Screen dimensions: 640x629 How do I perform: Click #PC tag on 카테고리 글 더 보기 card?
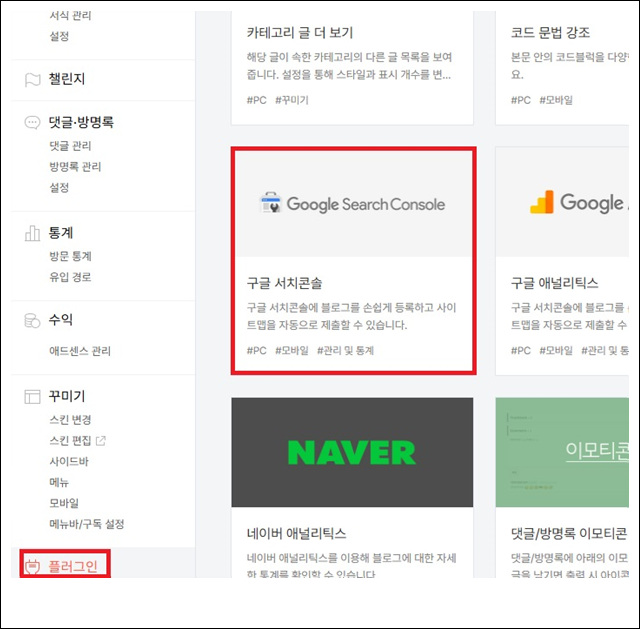coord(256,100)
